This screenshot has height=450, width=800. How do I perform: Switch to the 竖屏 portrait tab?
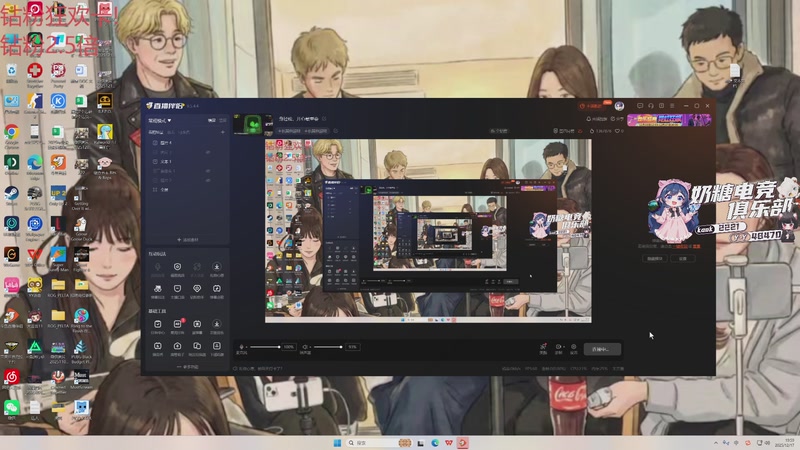(x=223, y=120)
